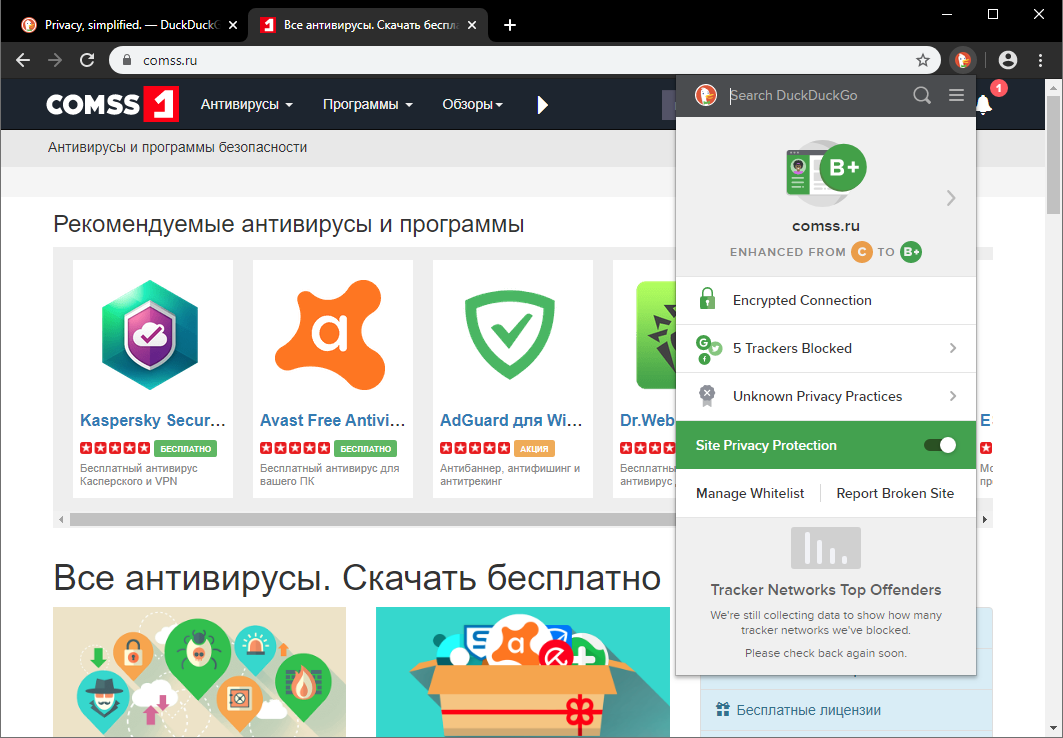1063x738 pixels.
Task: Reload the comss.ru page
Action: click(x=87, y=60)
